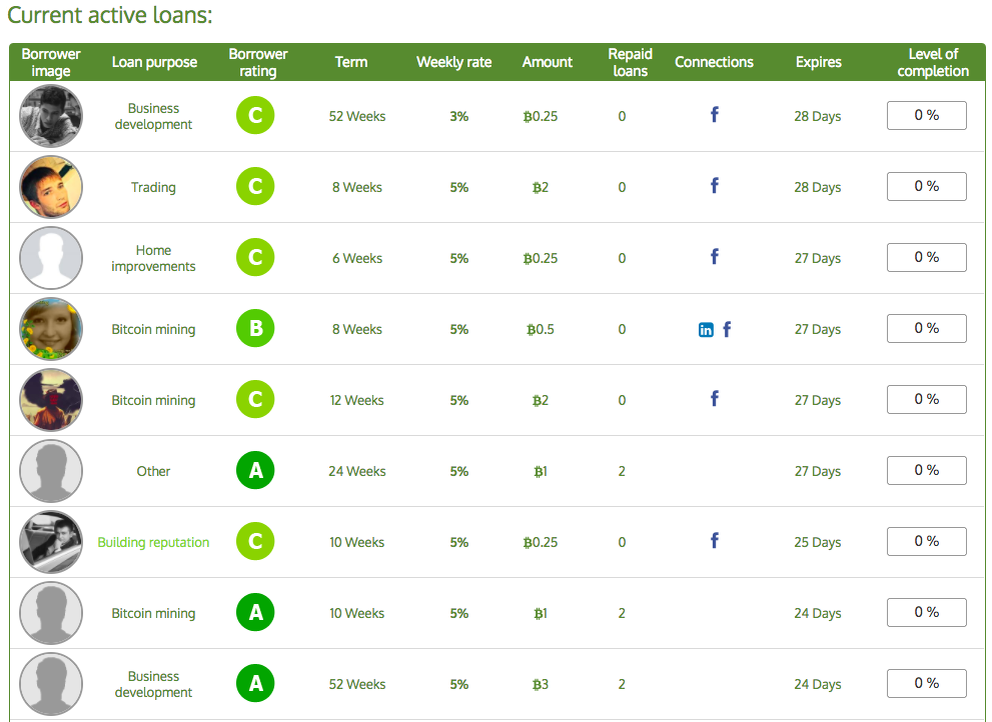
Task: Click the A rating badge for Other loan
Action: coord(255,471)
